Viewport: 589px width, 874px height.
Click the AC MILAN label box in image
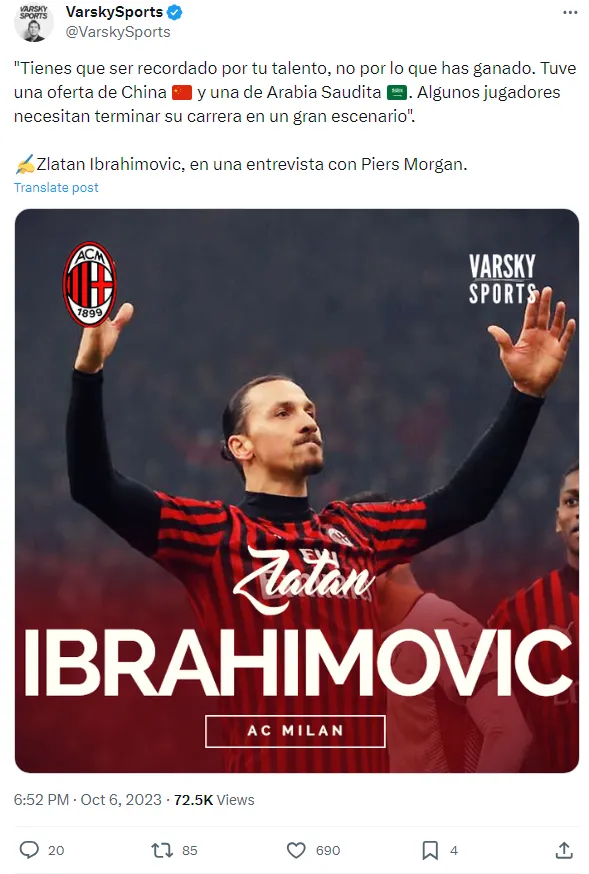click(x=295, y=731)
